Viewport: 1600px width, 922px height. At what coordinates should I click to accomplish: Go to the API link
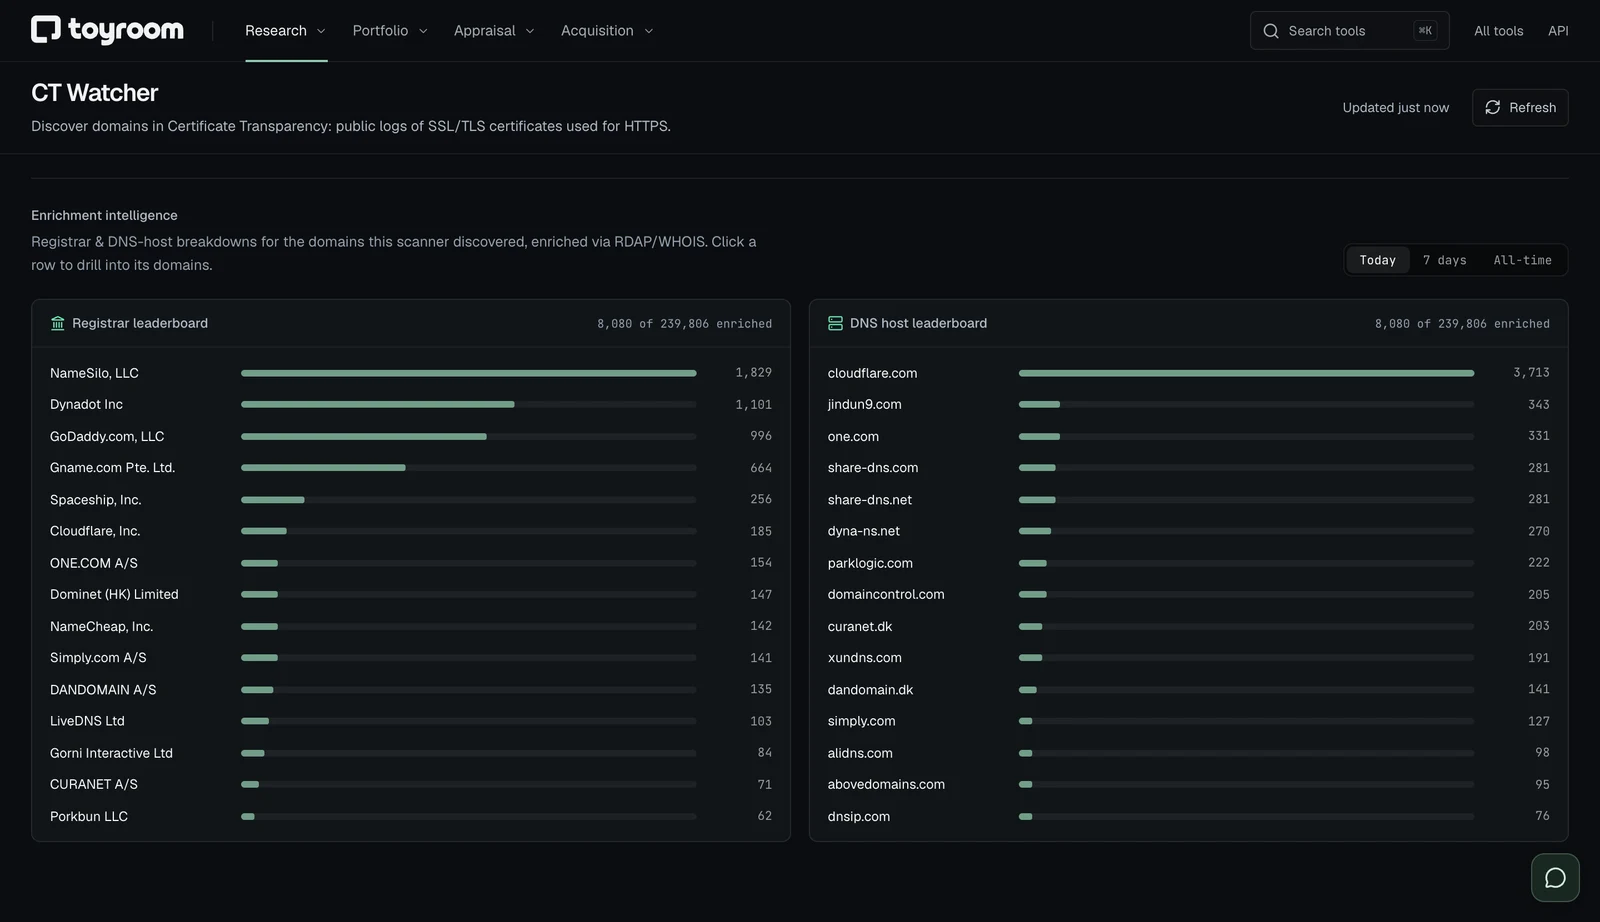coord(1558,31)
